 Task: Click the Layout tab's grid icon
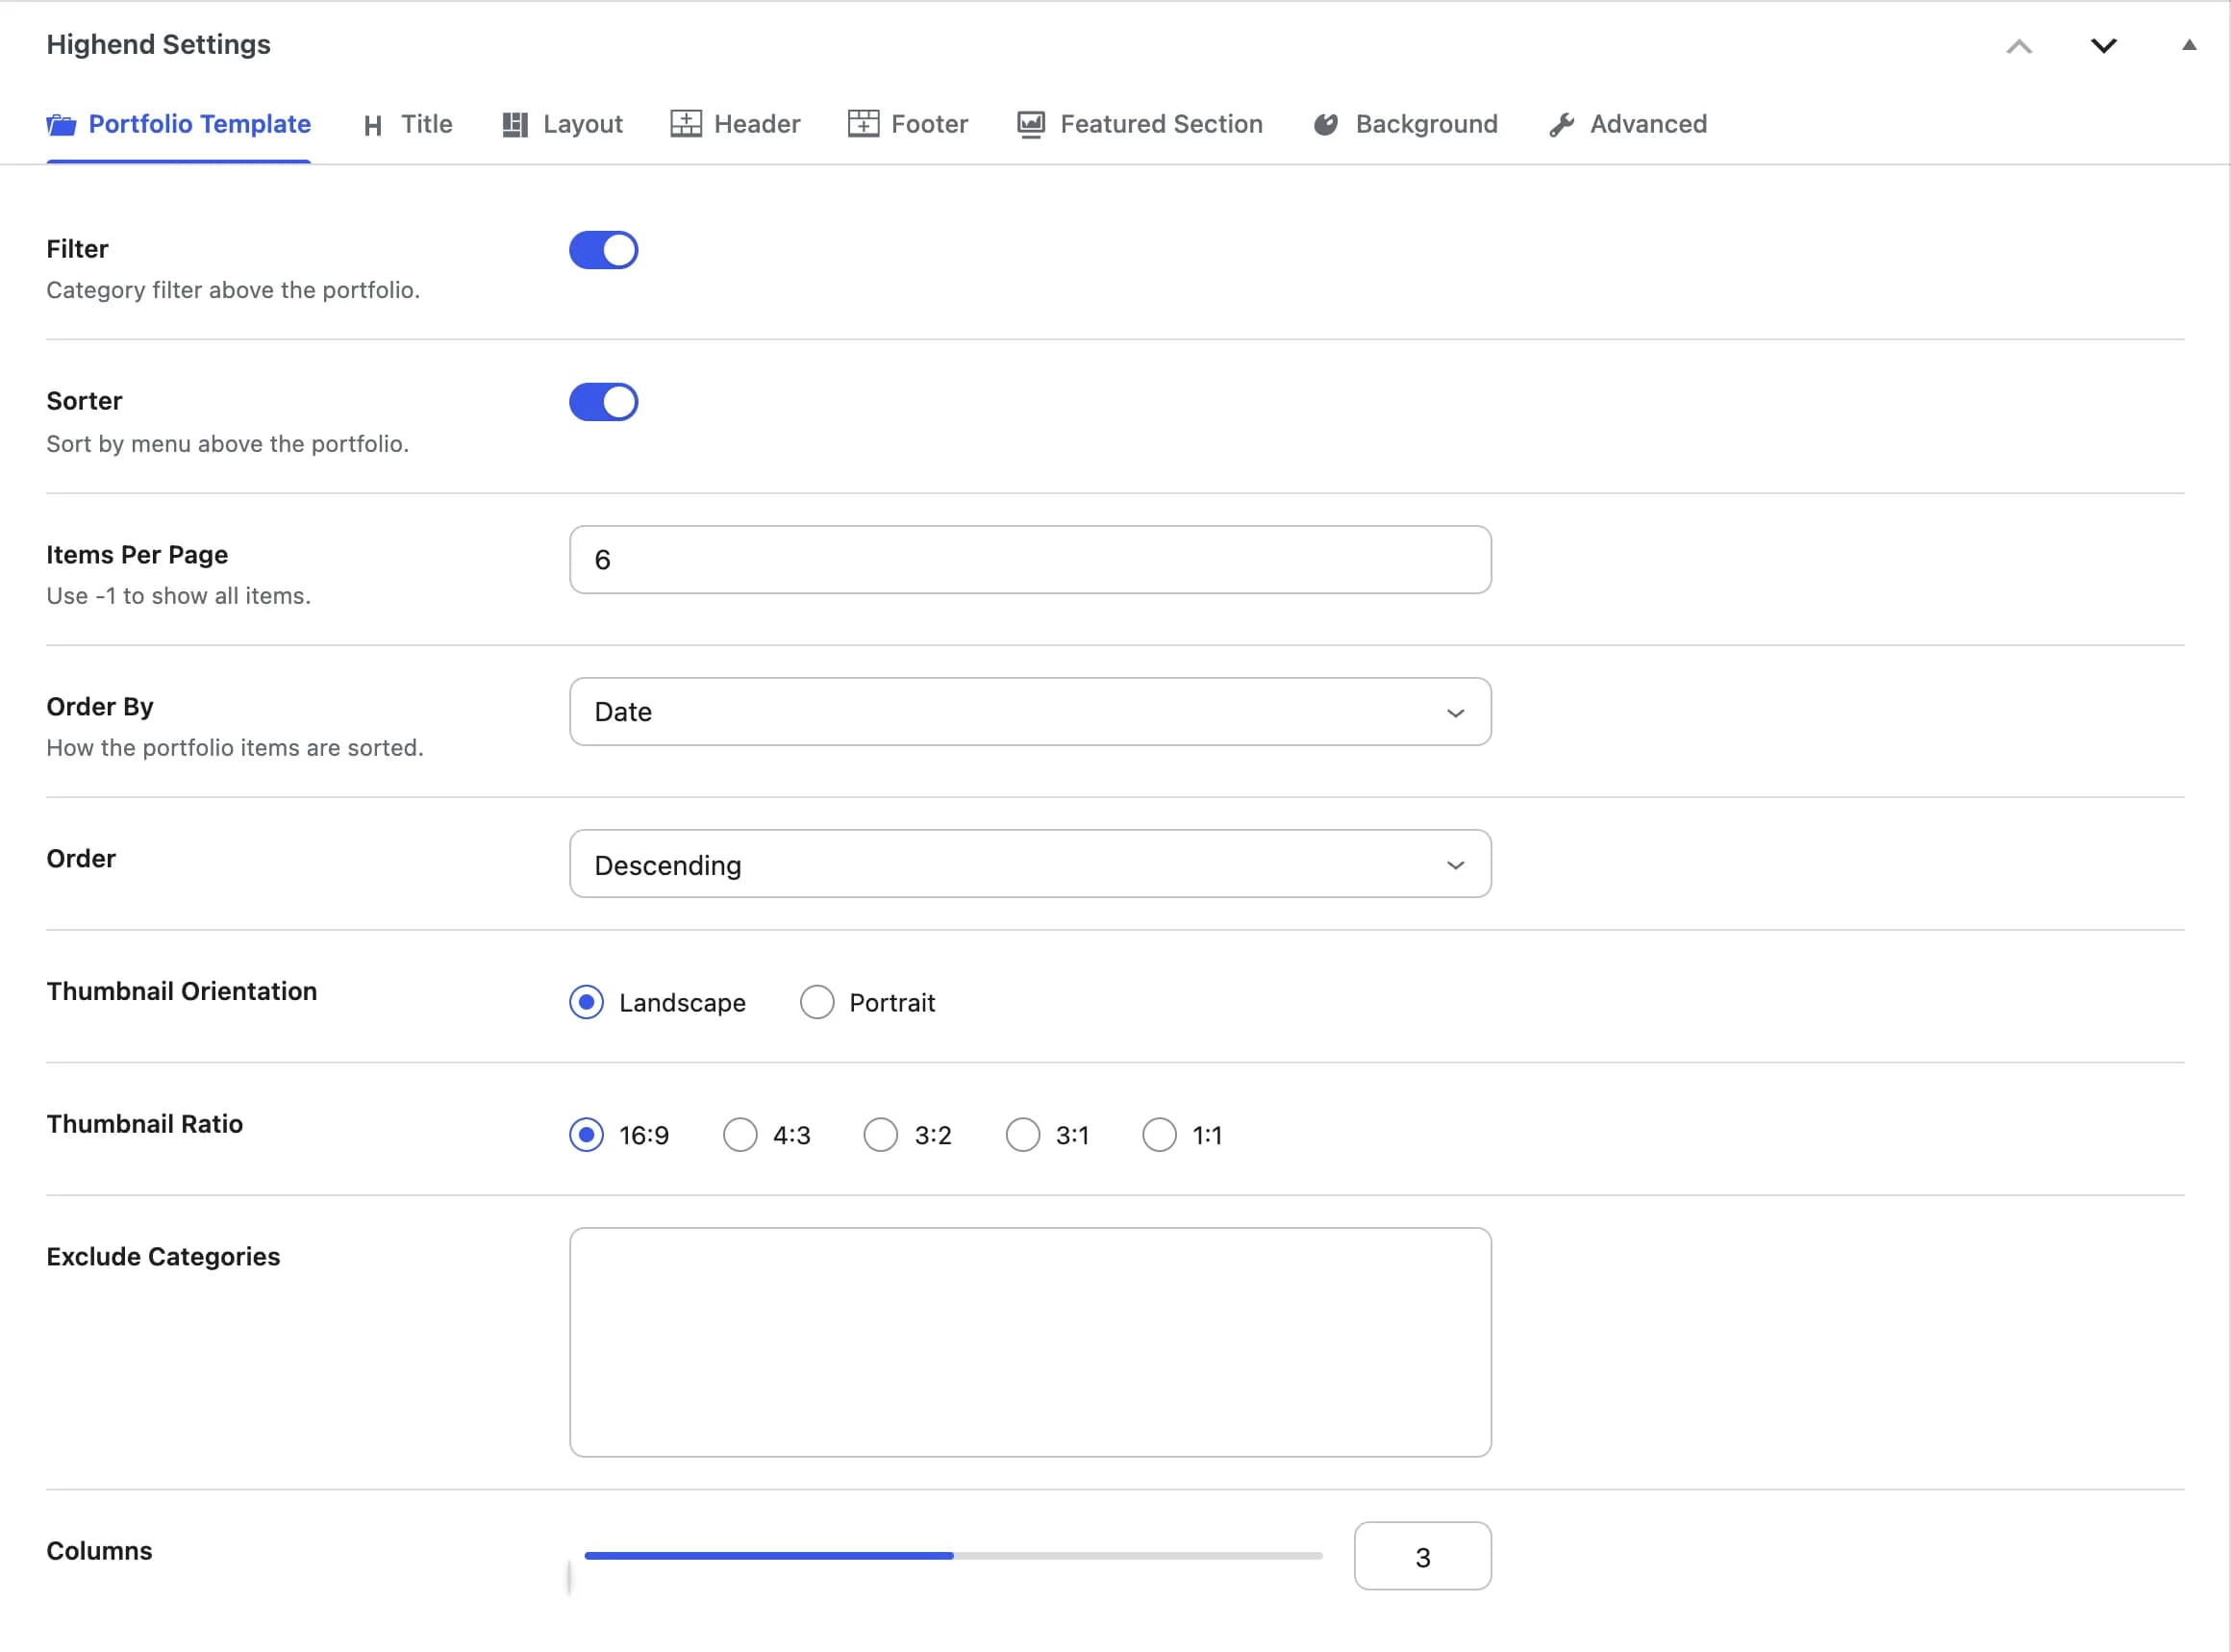click(515, 125)
